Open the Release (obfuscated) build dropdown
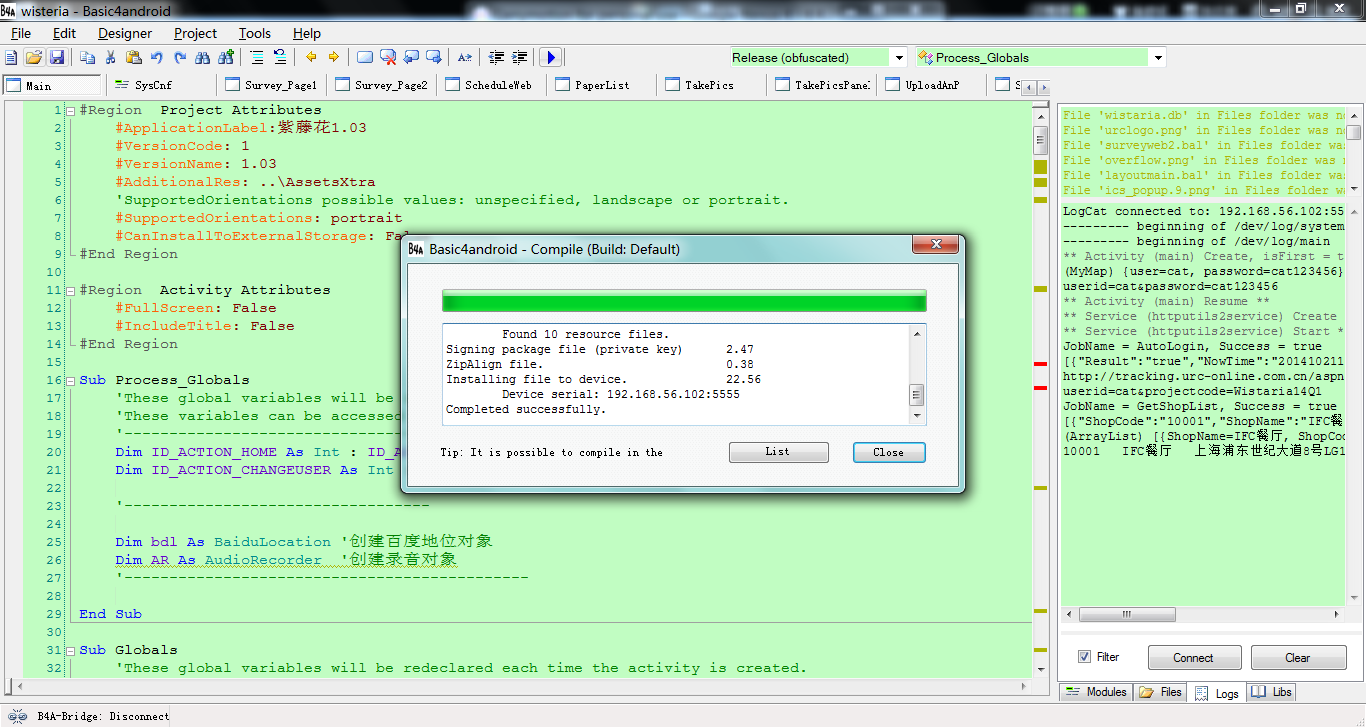 [899, 58]
